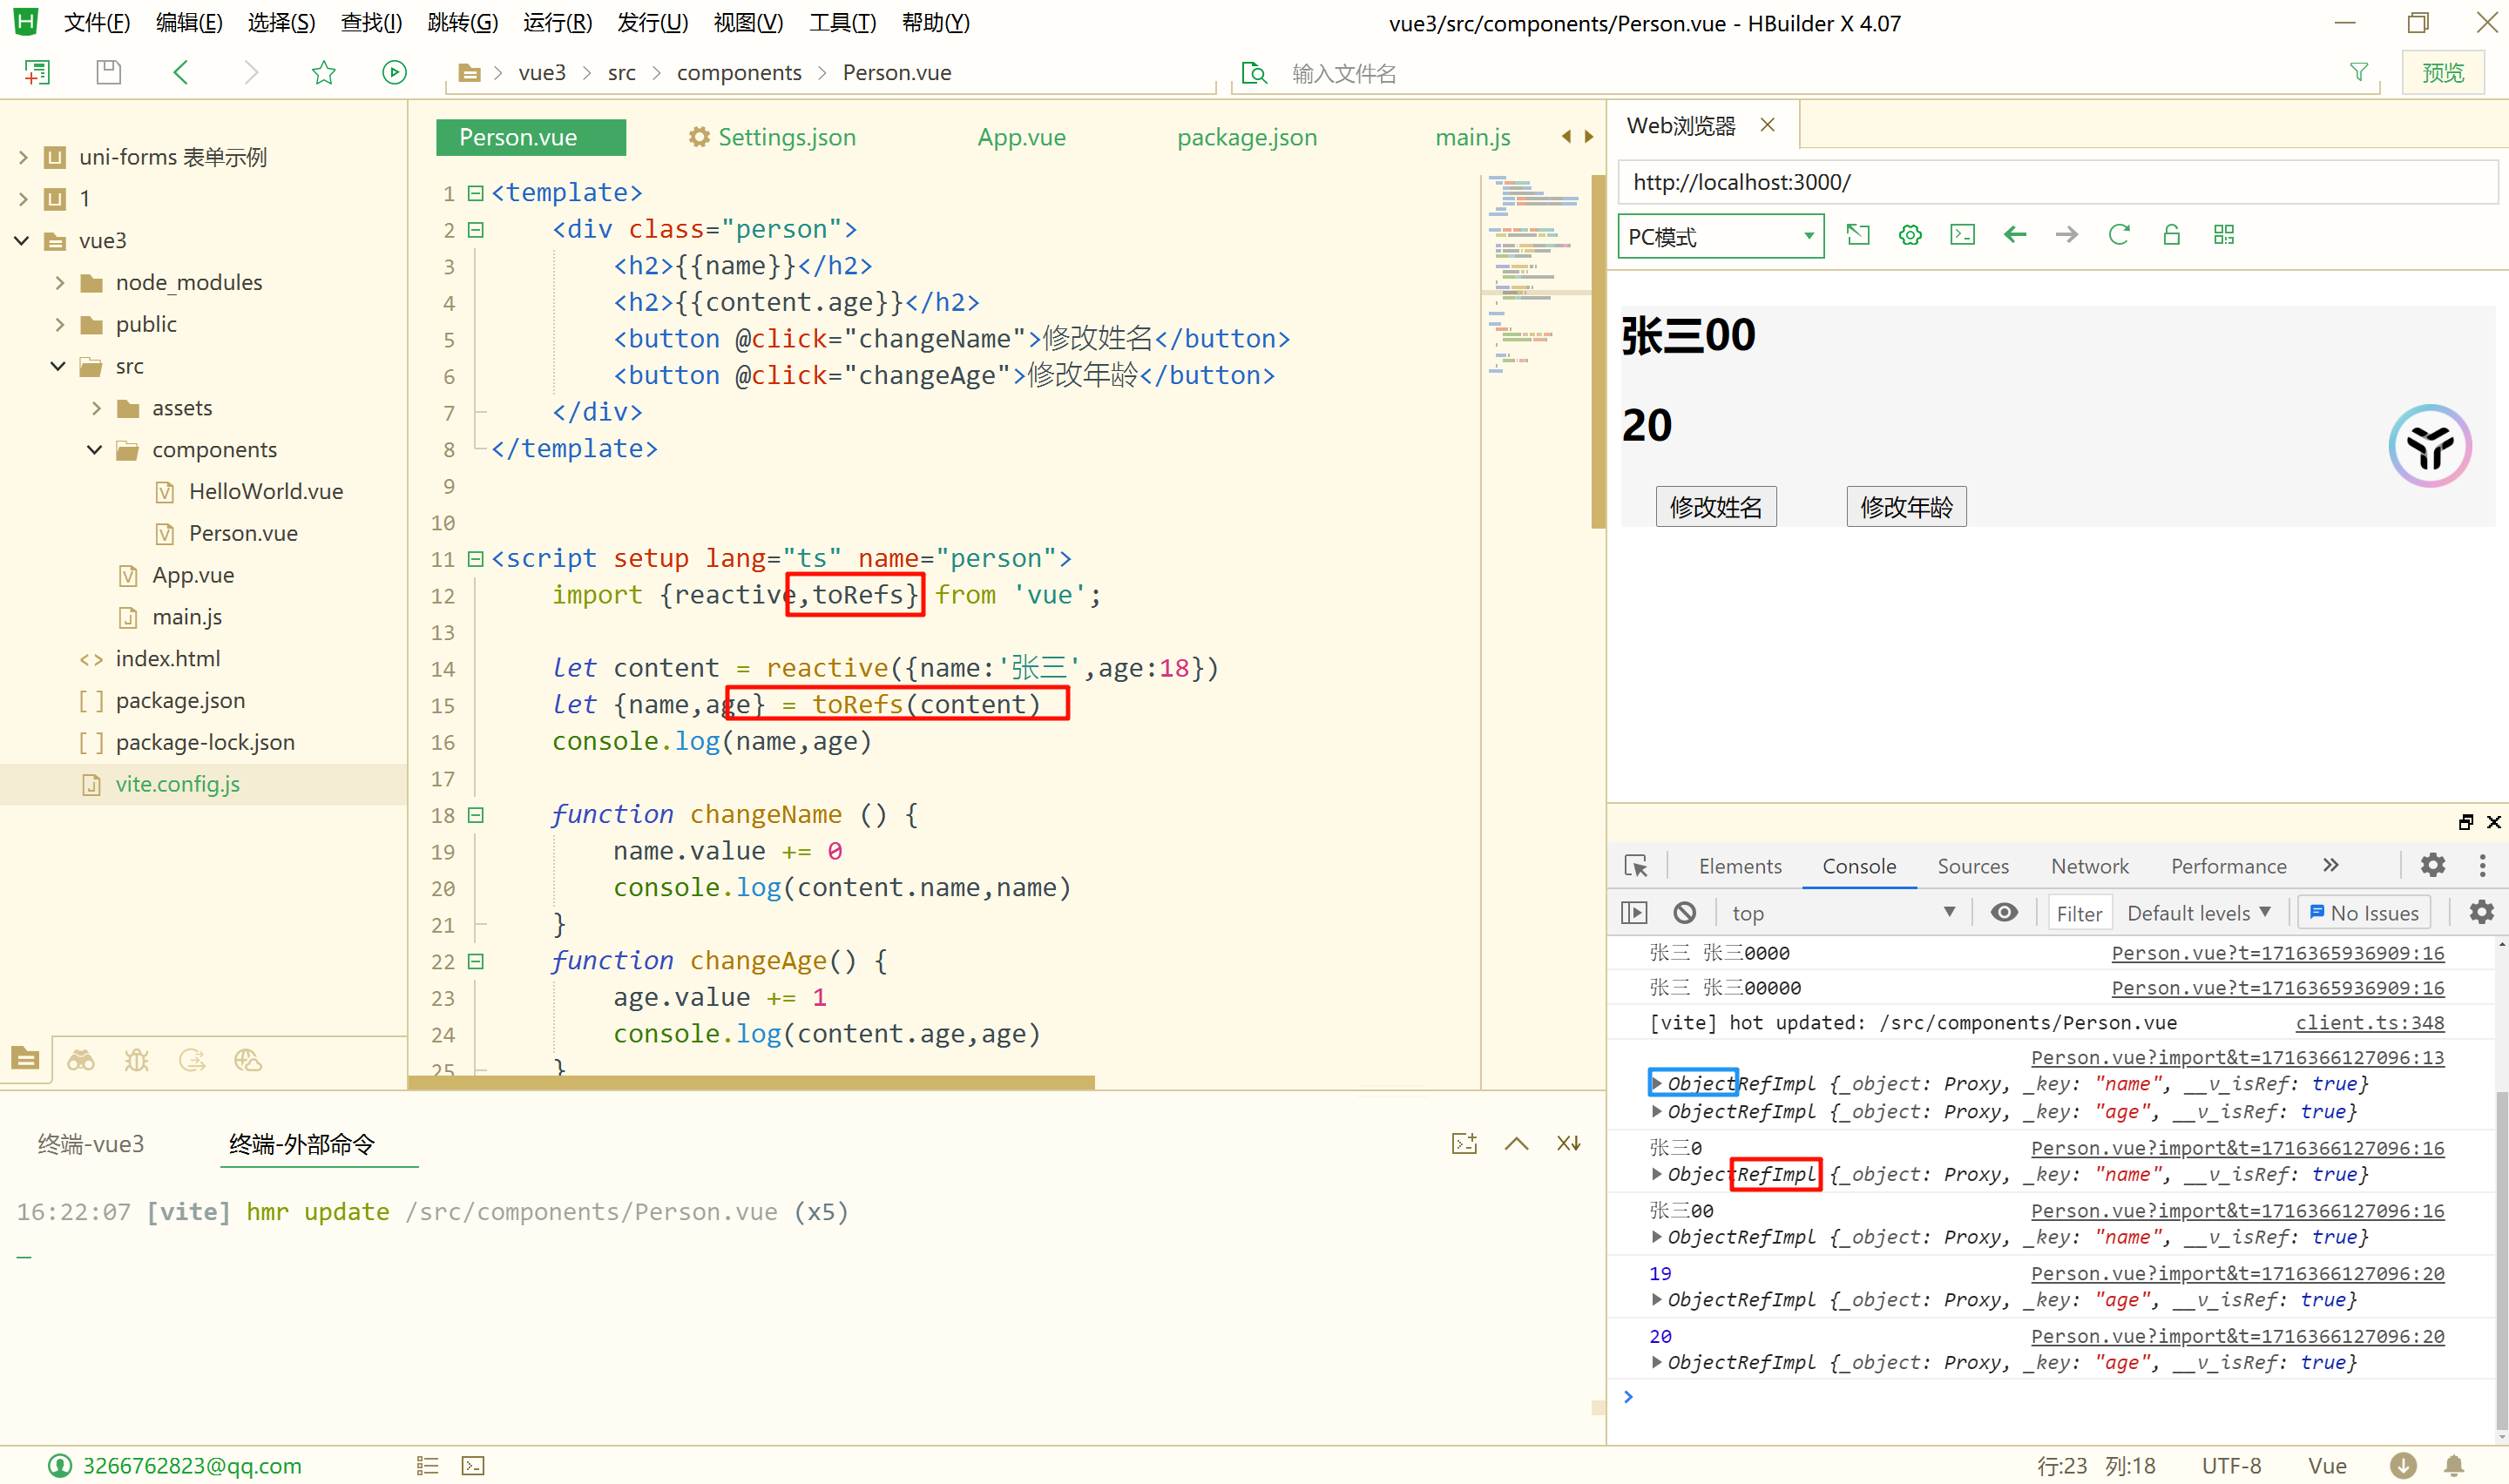Click the devtools inspect element icon
Image resolution: width=2509 pixels, height=1484 pixels.
(x=1636, y=866)
